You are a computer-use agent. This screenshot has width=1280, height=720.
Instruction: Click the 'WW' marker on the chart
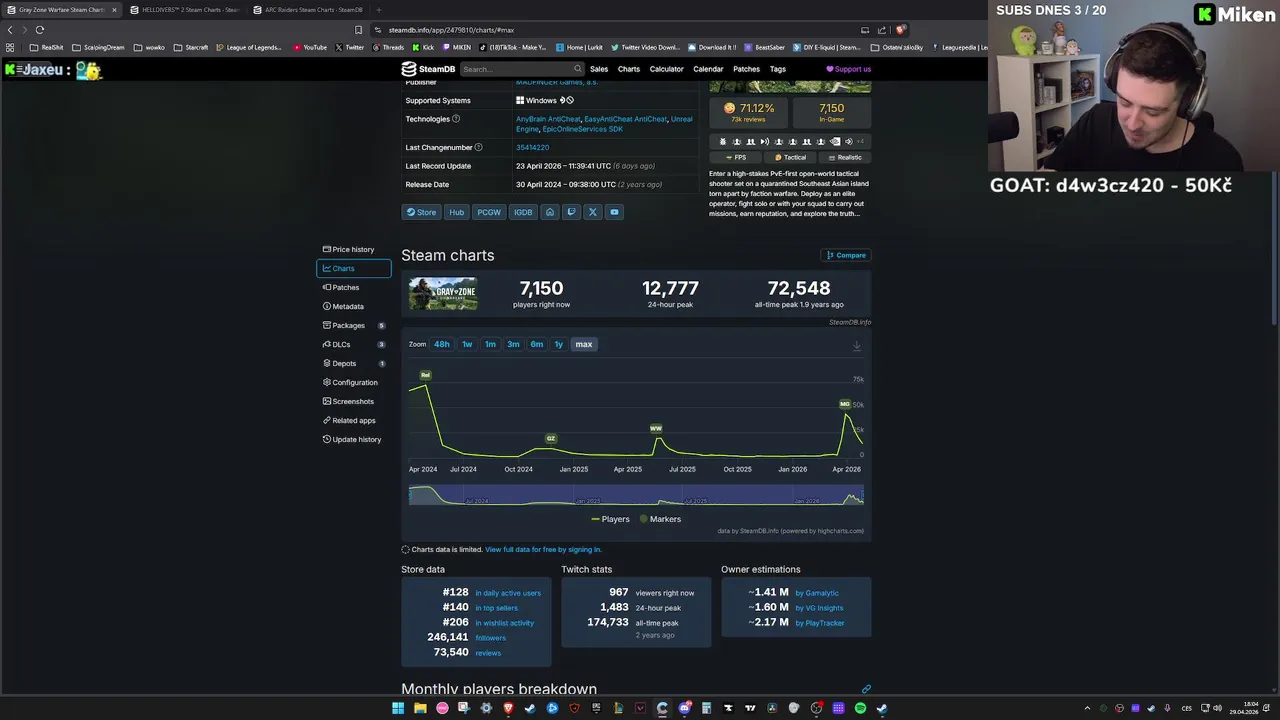click(656, 428)
